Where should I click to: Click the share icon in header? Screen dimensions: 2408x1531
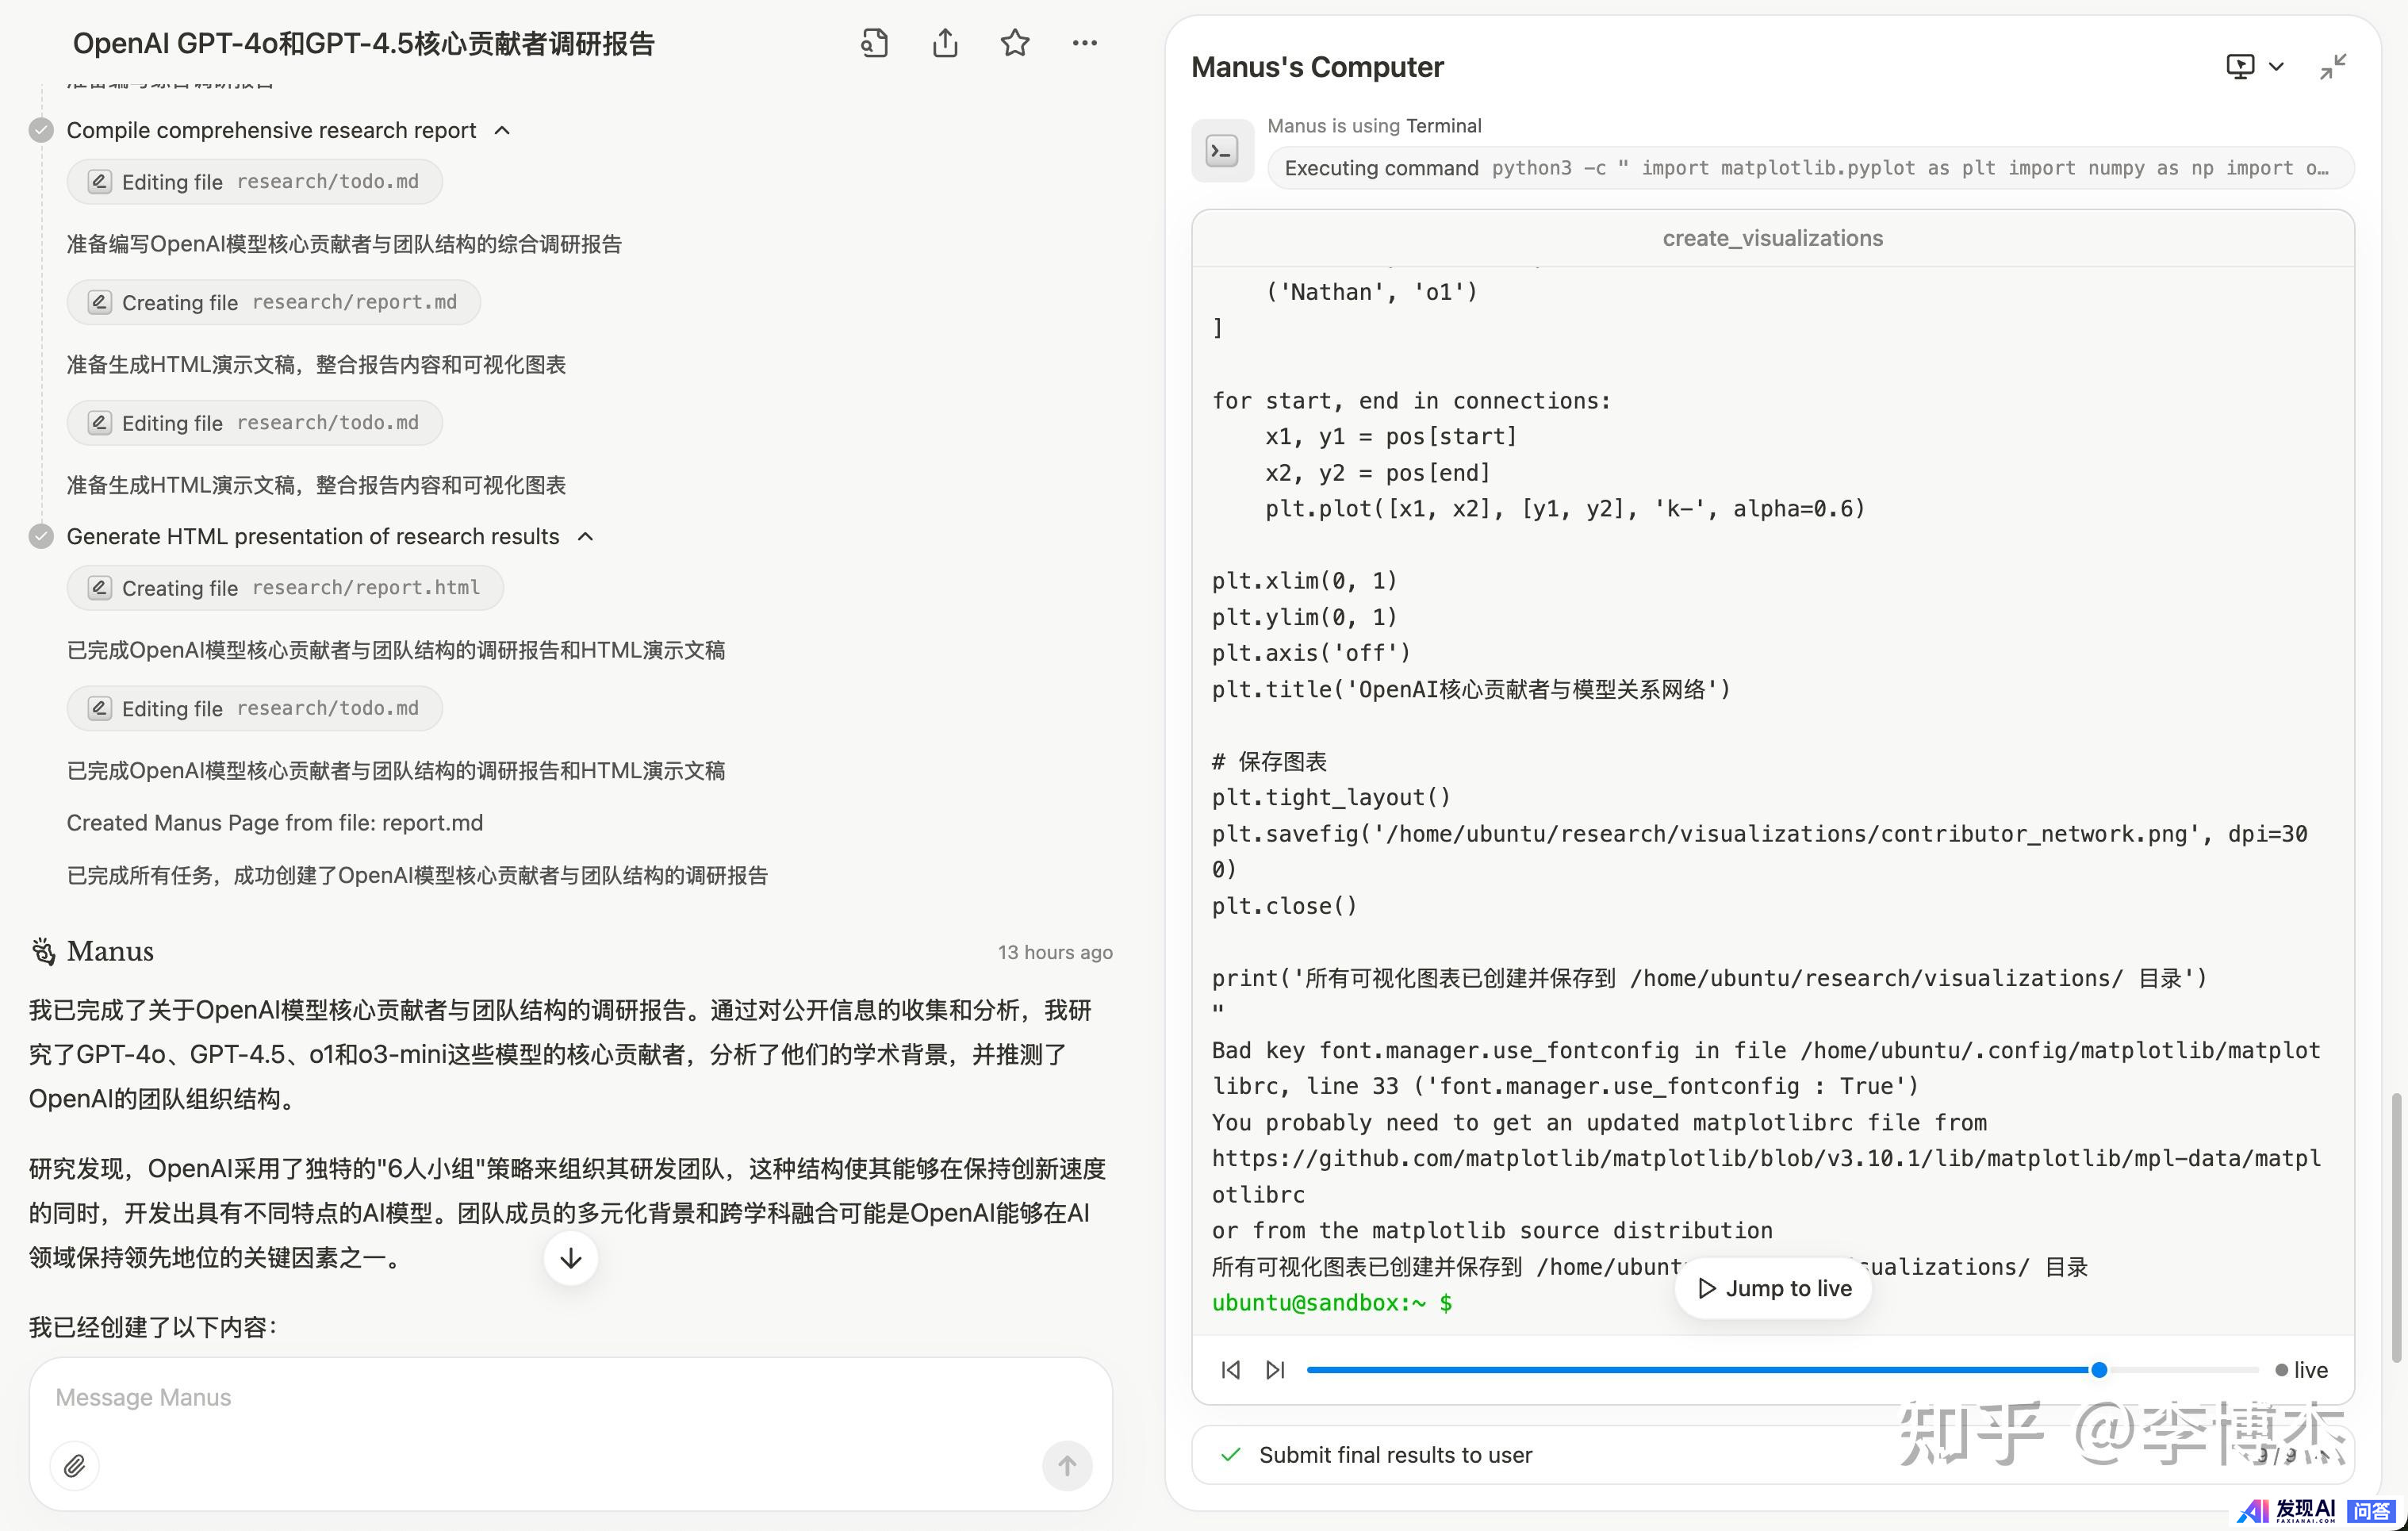point(944,43)
